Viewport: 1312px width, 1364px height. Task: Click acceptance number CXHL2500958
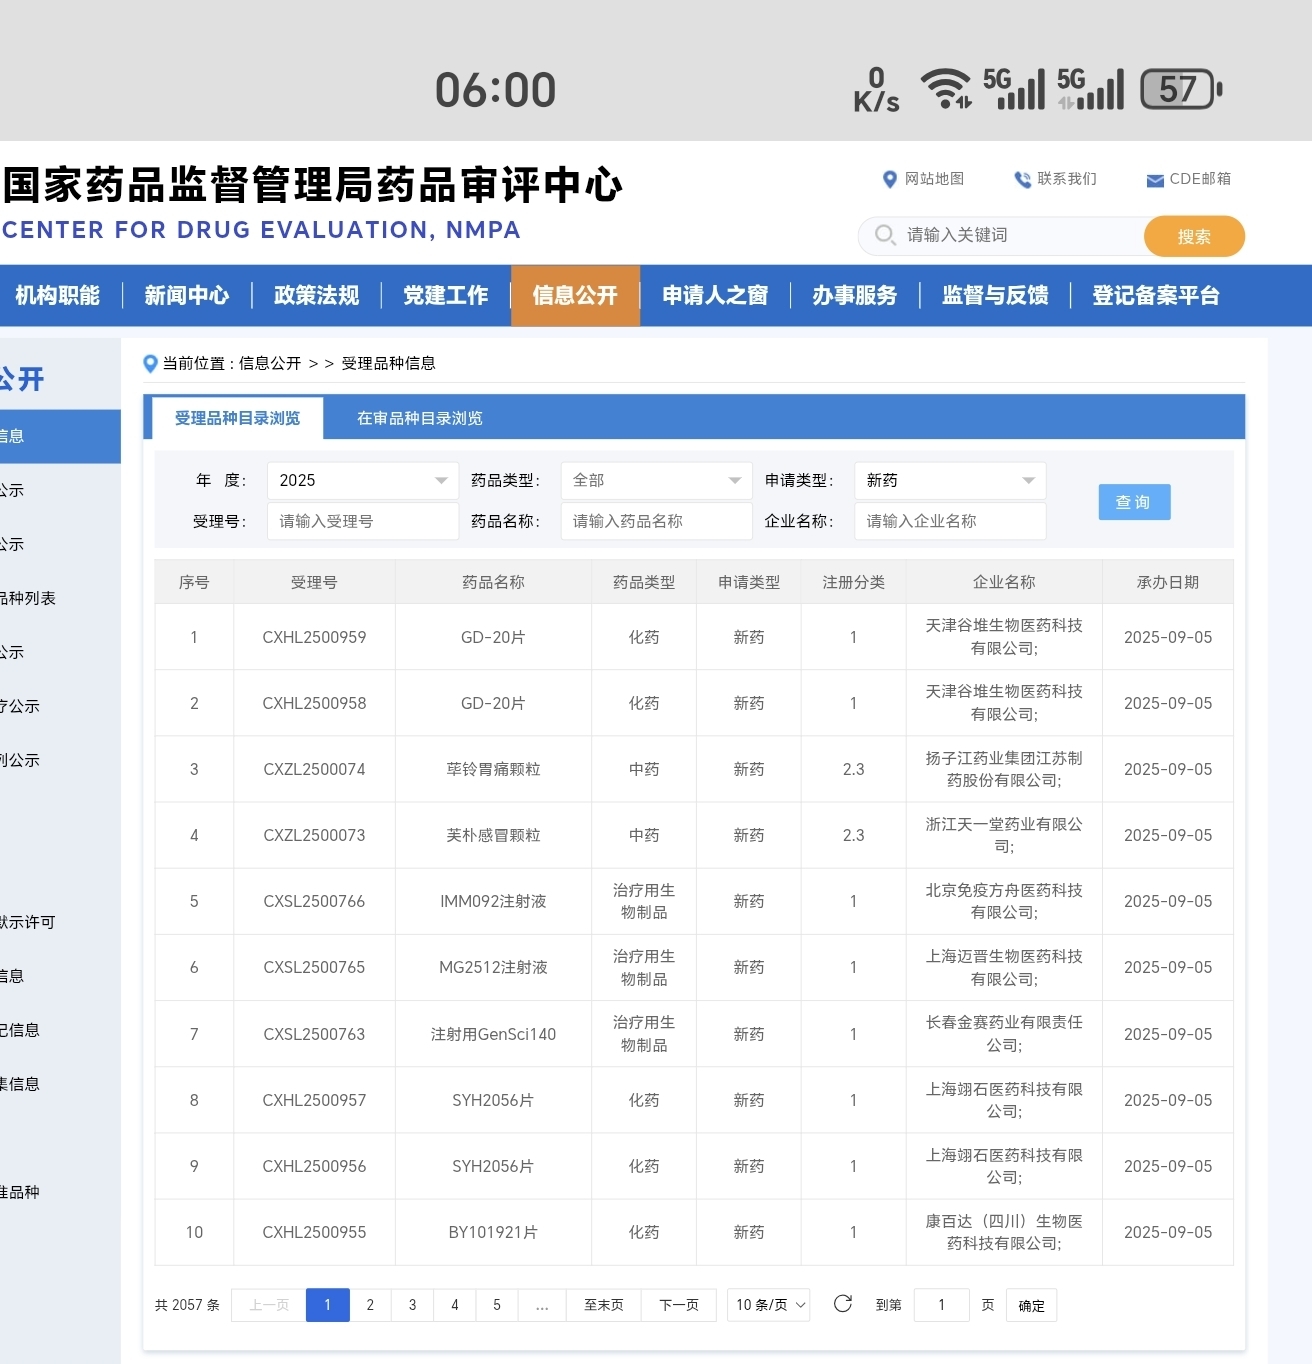click(x=314, y=703)
